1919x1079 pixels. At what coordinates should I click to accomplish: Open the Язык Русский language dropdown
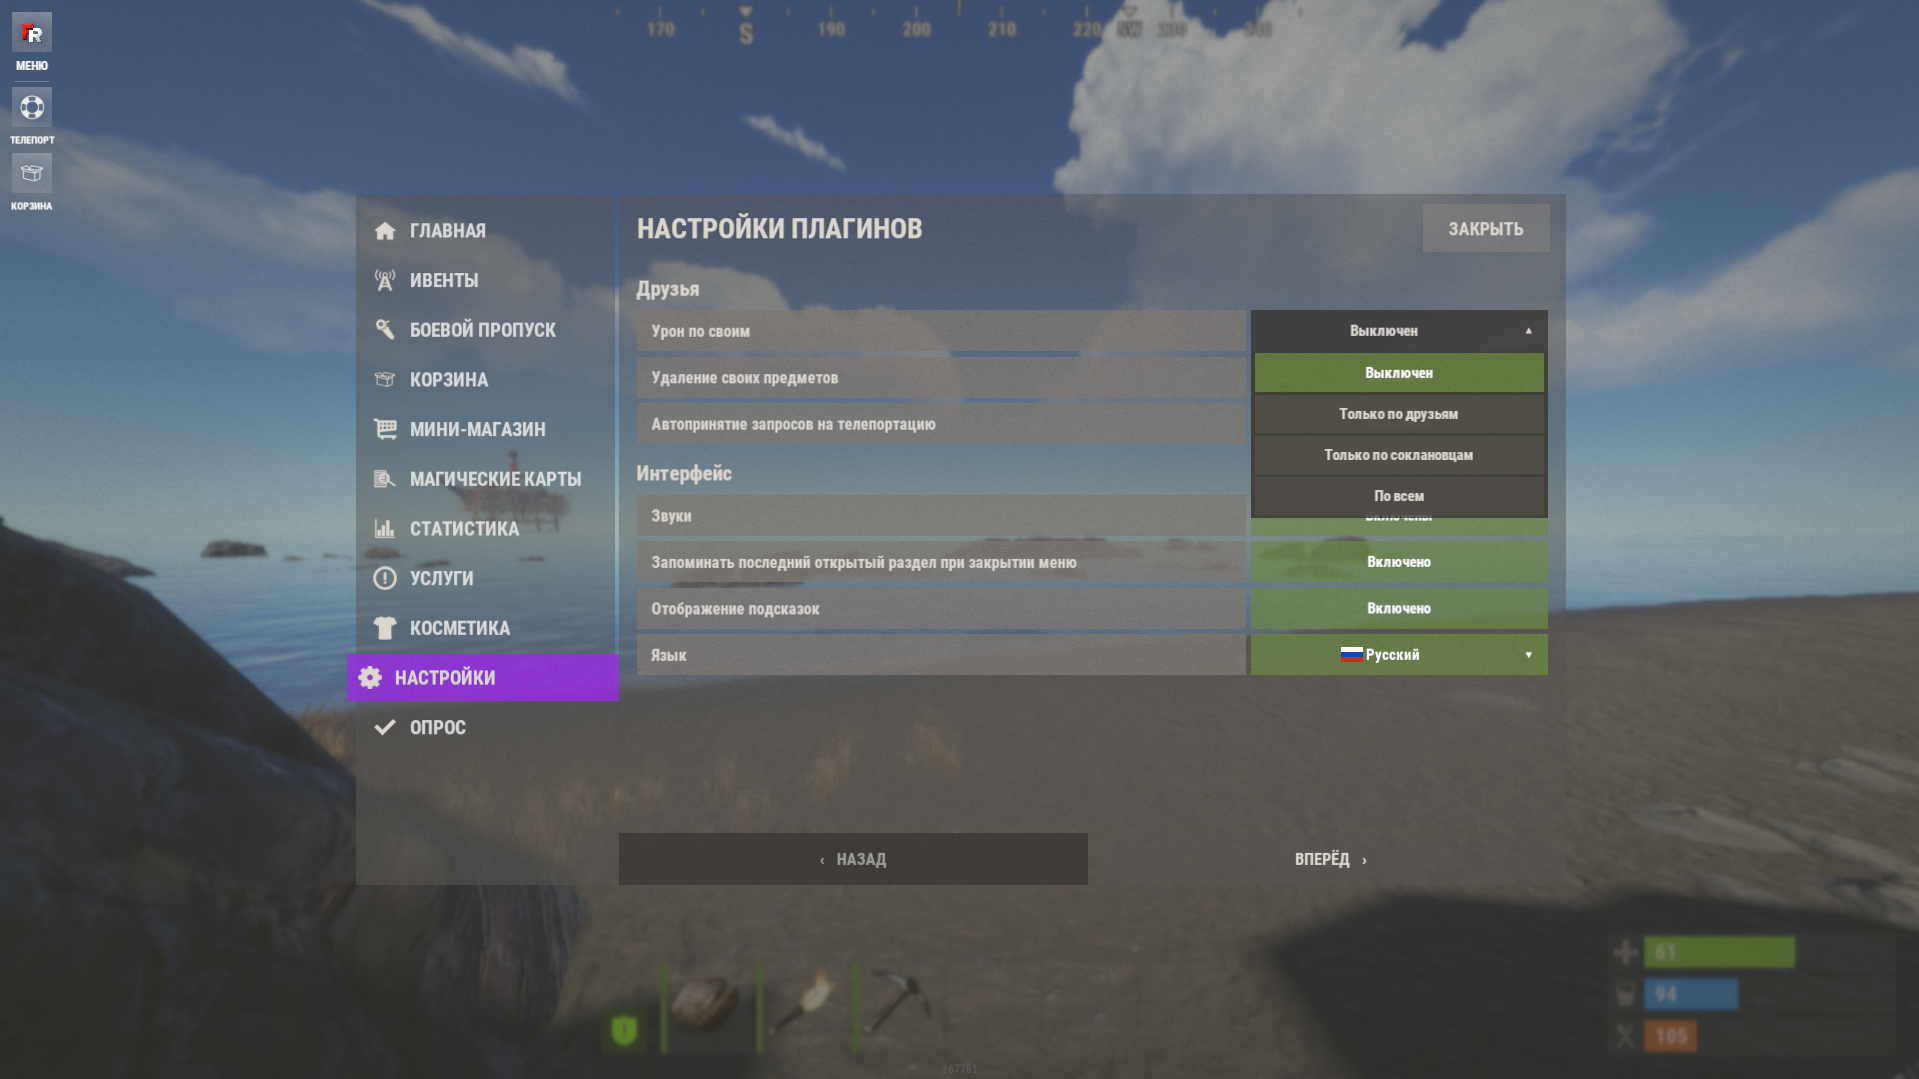tap(1399, 655)
